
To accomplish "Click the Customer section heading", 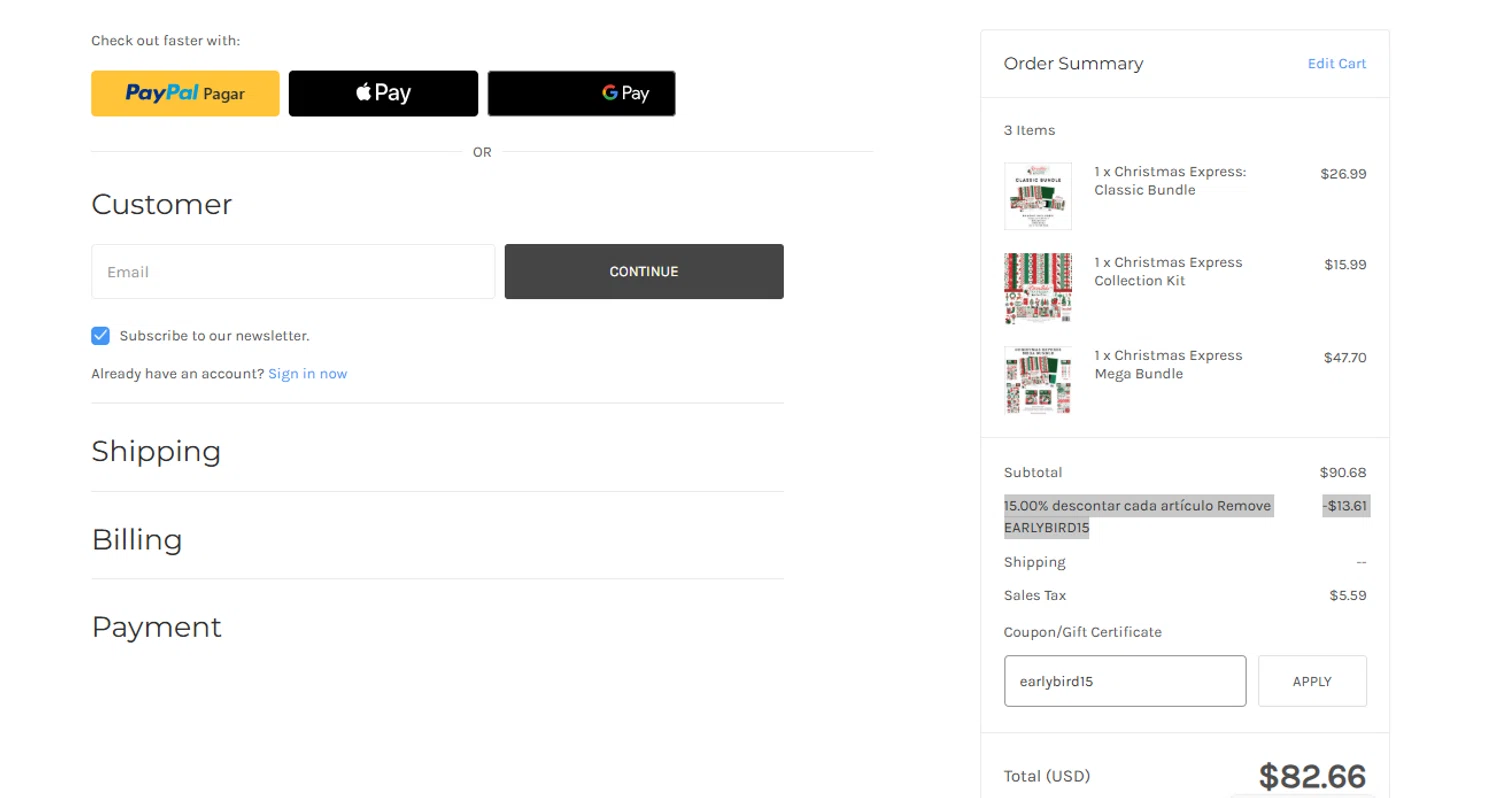I will click(x=161, y=204).
